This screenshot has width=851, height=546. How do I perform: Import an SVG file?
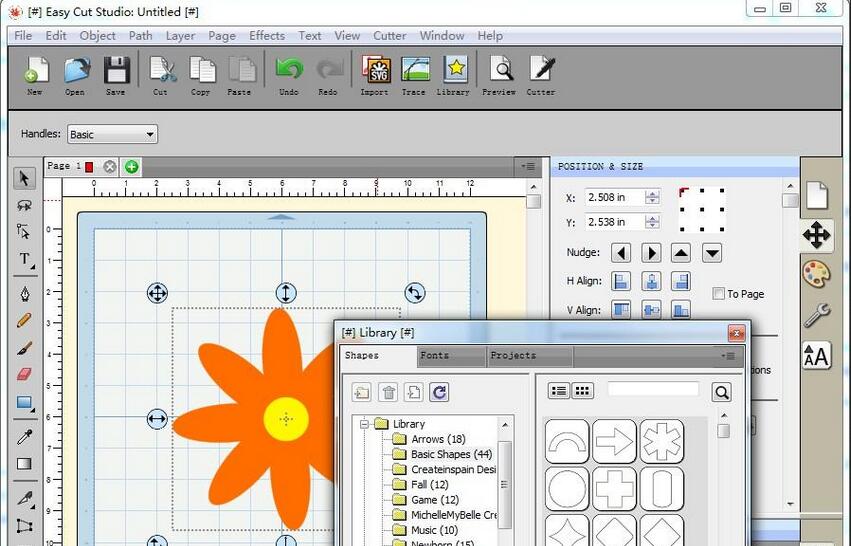click(376, 75)
